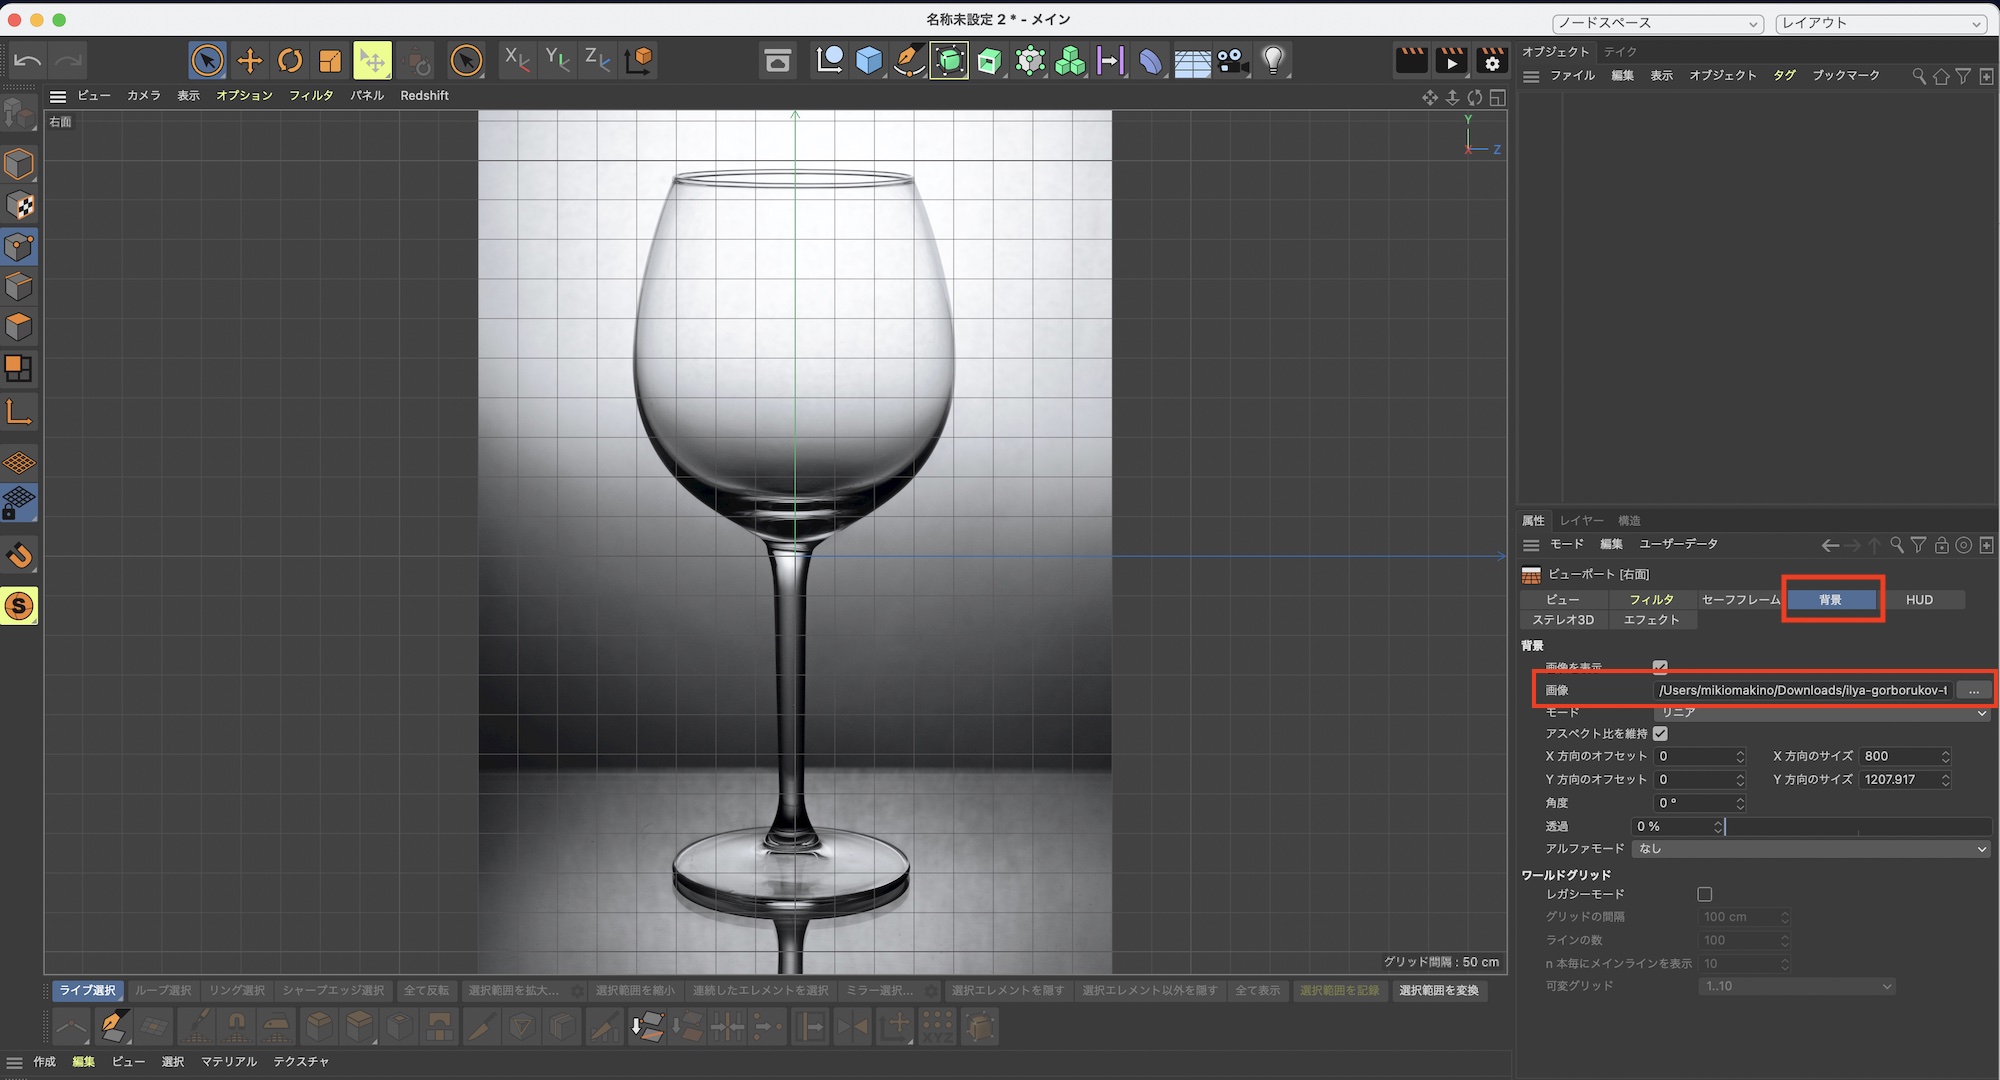Click the ライブ選択 button
The width and height of the screenshot is (2000, 1080).
(x=88, y=991)
